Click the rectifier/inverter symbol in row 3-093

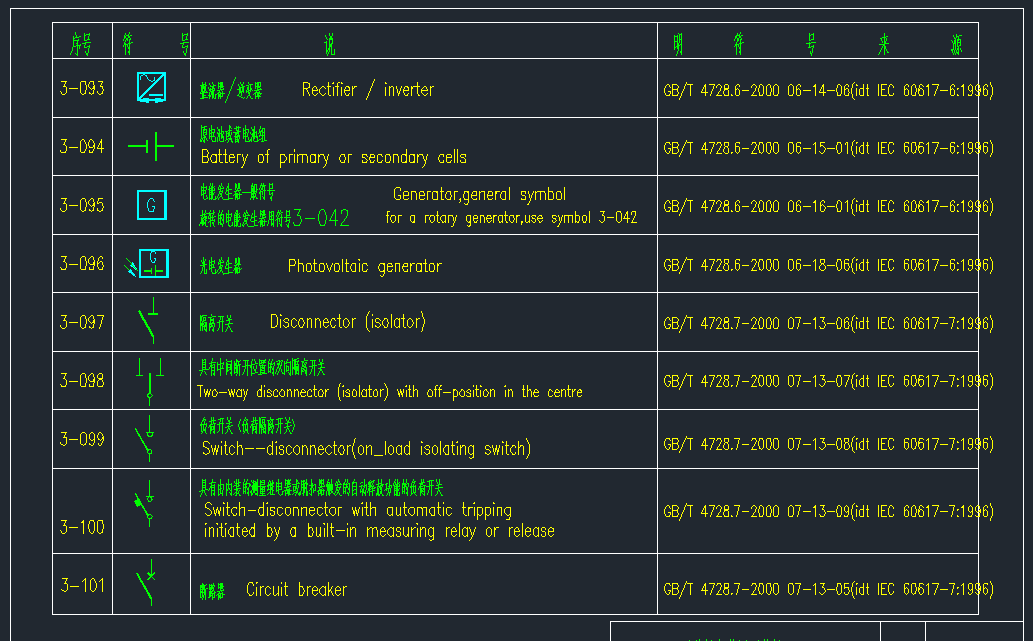point(152,87)
